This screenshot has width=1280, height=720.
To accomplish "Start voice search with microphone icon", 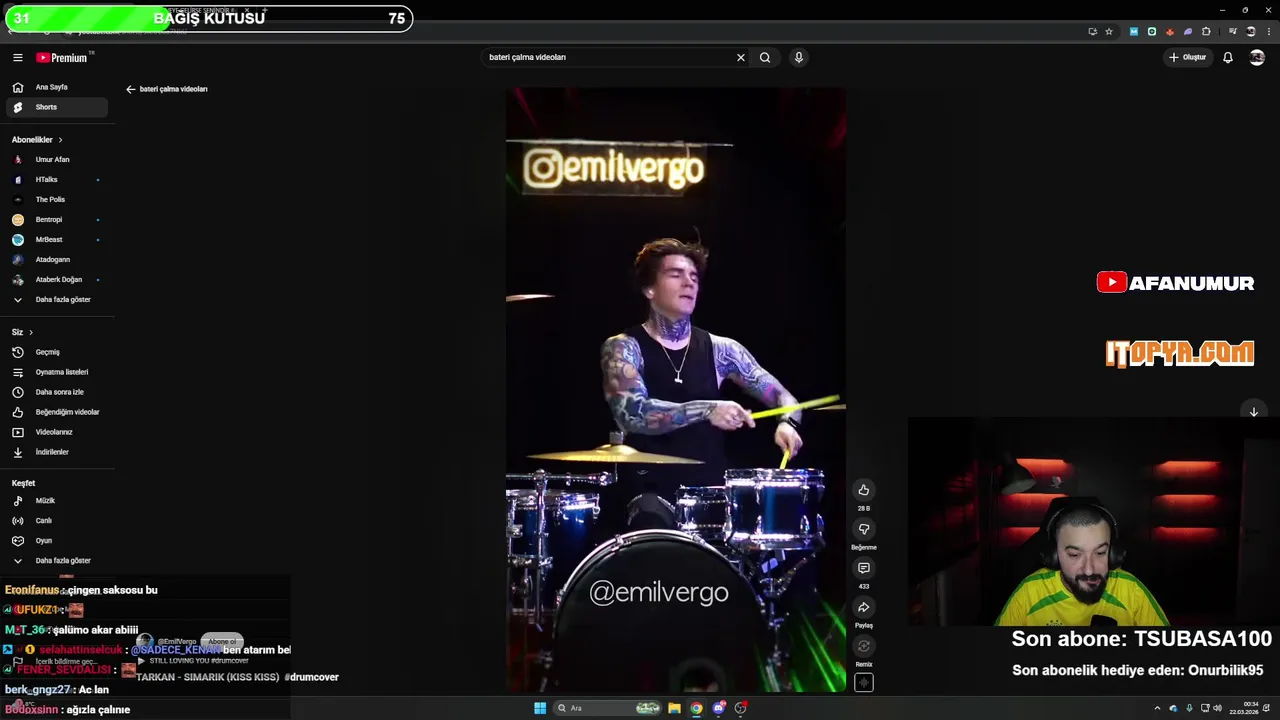I will 798,58.
